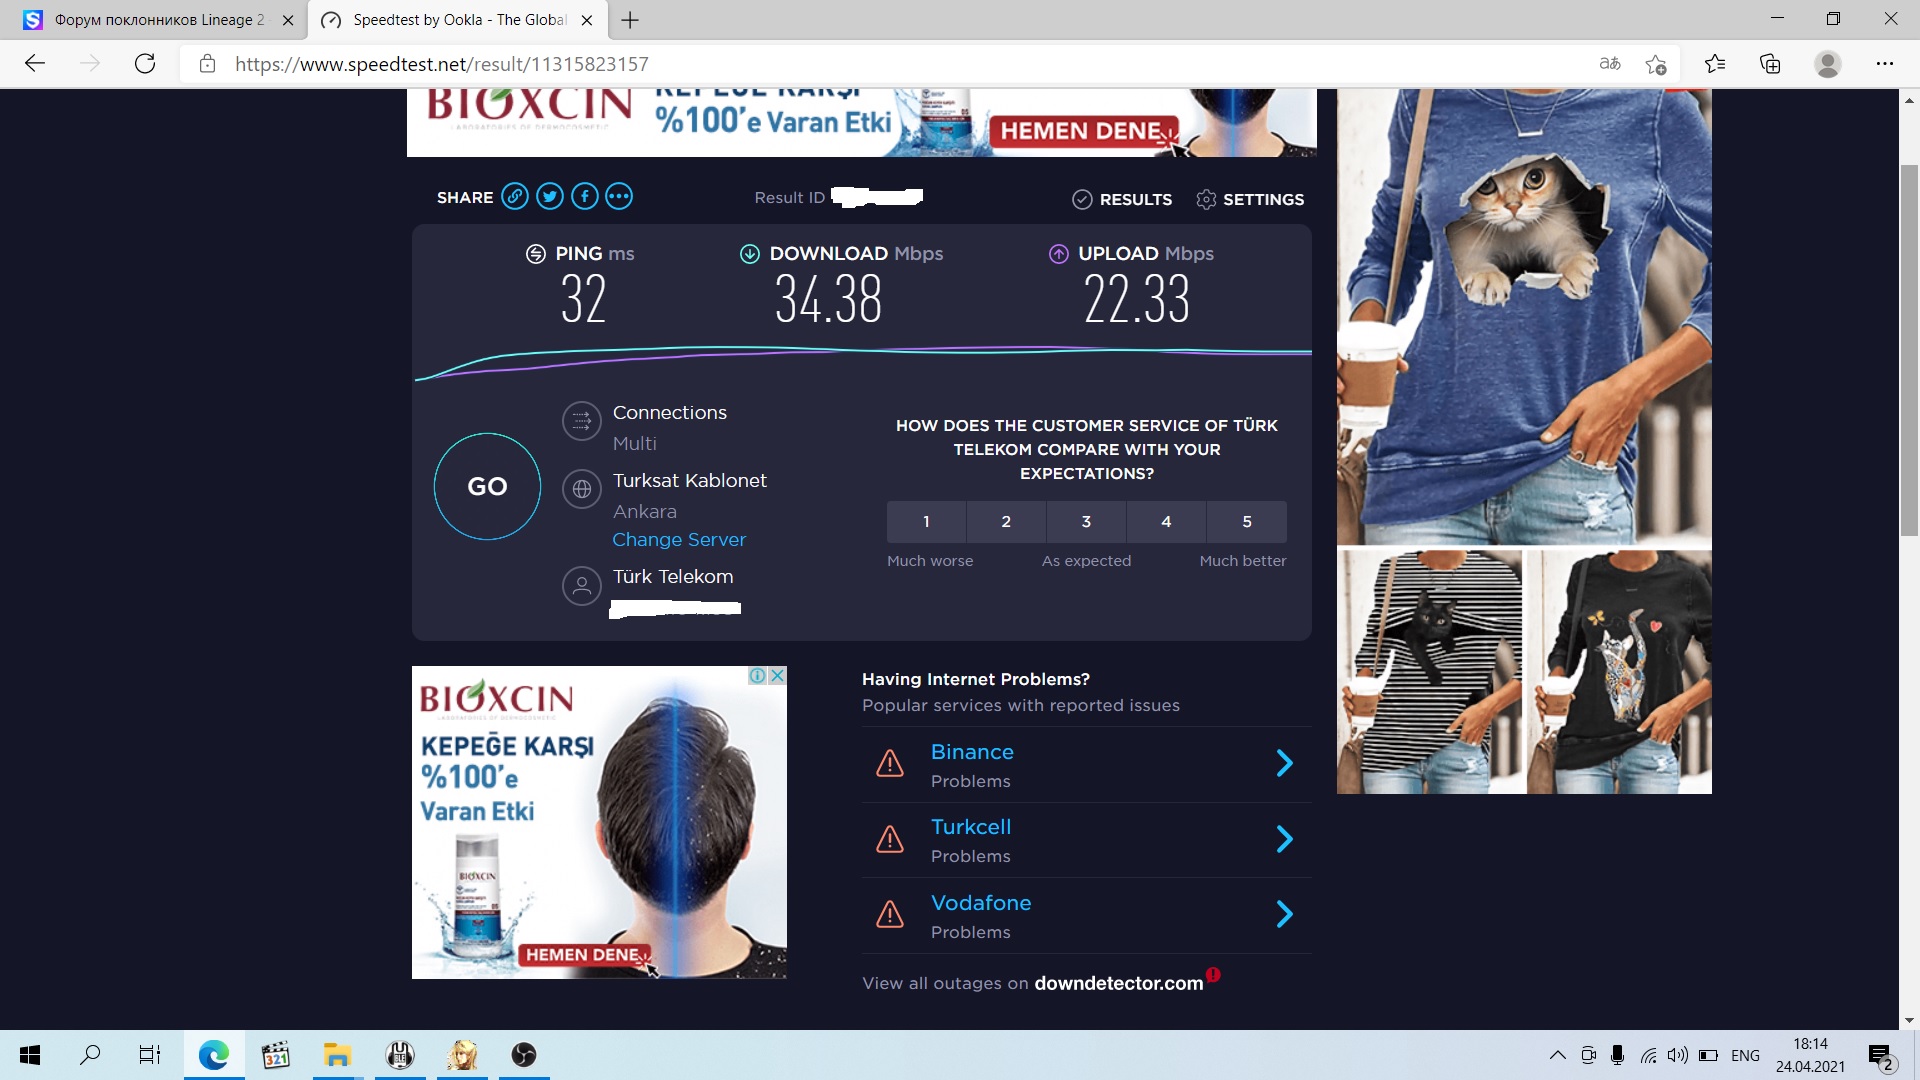Share the result on Twitter
The width and height of the screenshot is (1920, 1080).
click(550, 196)
